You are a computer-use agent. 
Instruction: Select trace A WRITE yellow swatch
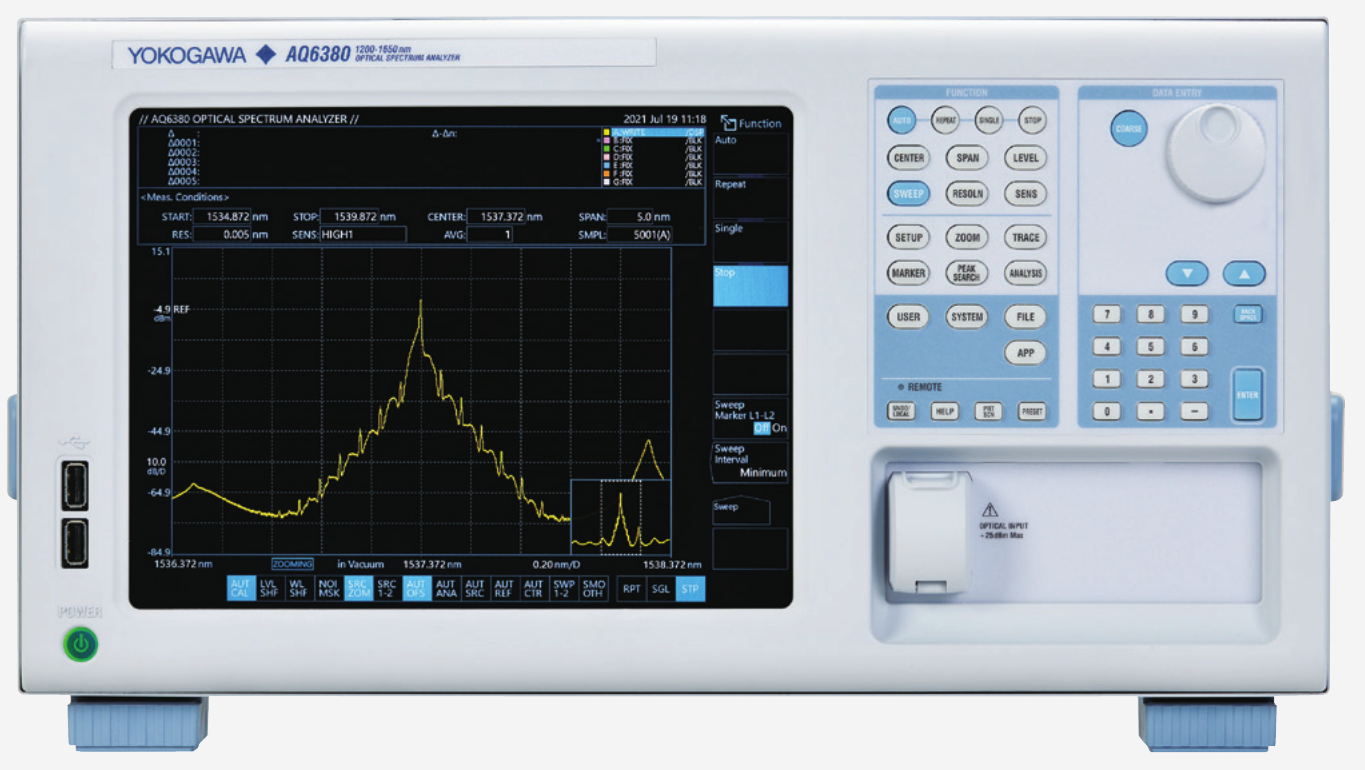[605, 132]
